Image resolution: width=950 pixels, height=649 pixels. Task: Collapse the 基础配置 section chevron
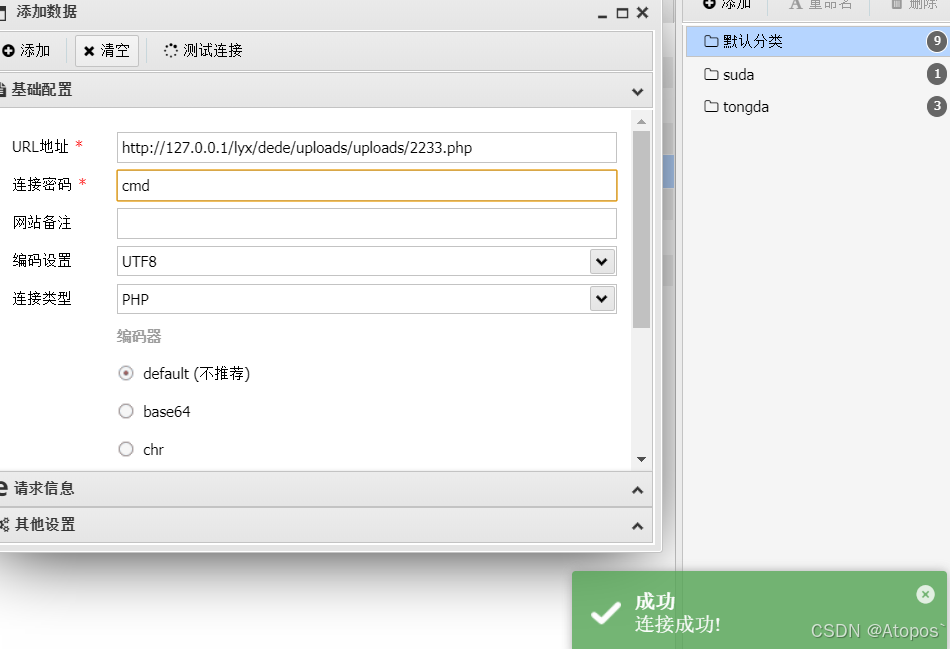click(x=637, y=90)
